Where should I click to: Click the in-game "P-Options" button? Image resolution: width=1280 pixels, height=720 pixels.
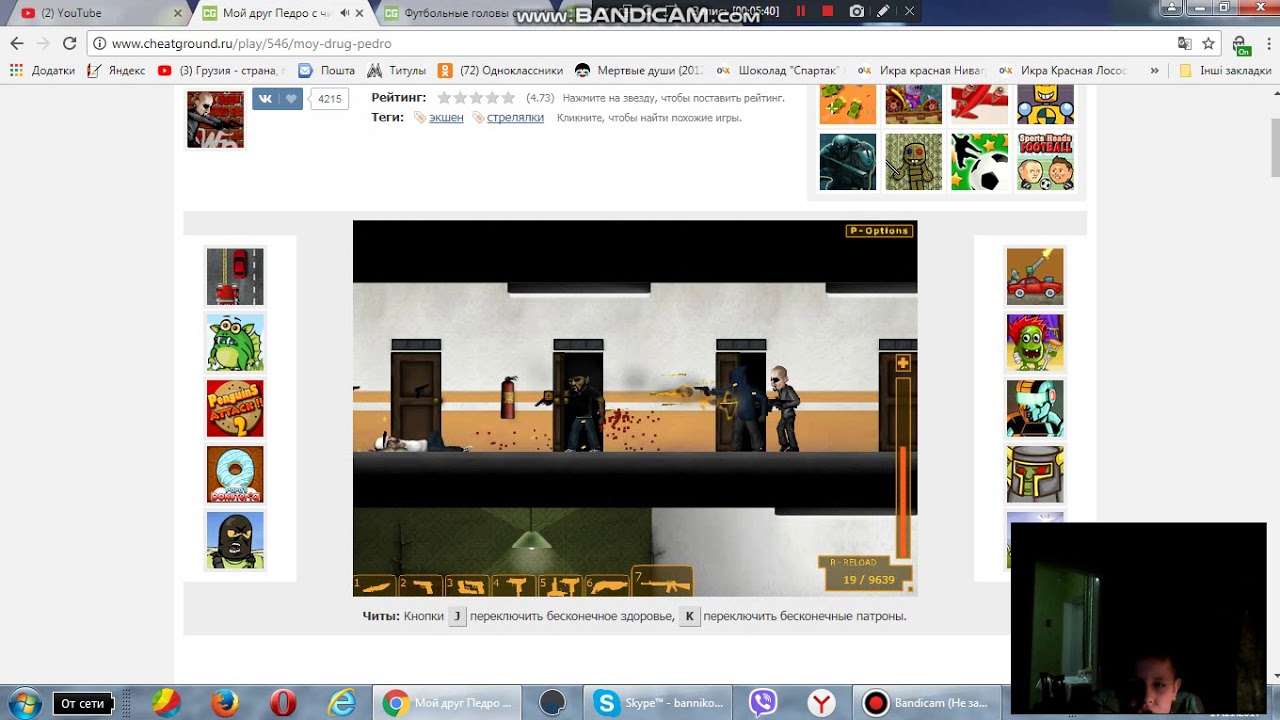click(879, 231)
